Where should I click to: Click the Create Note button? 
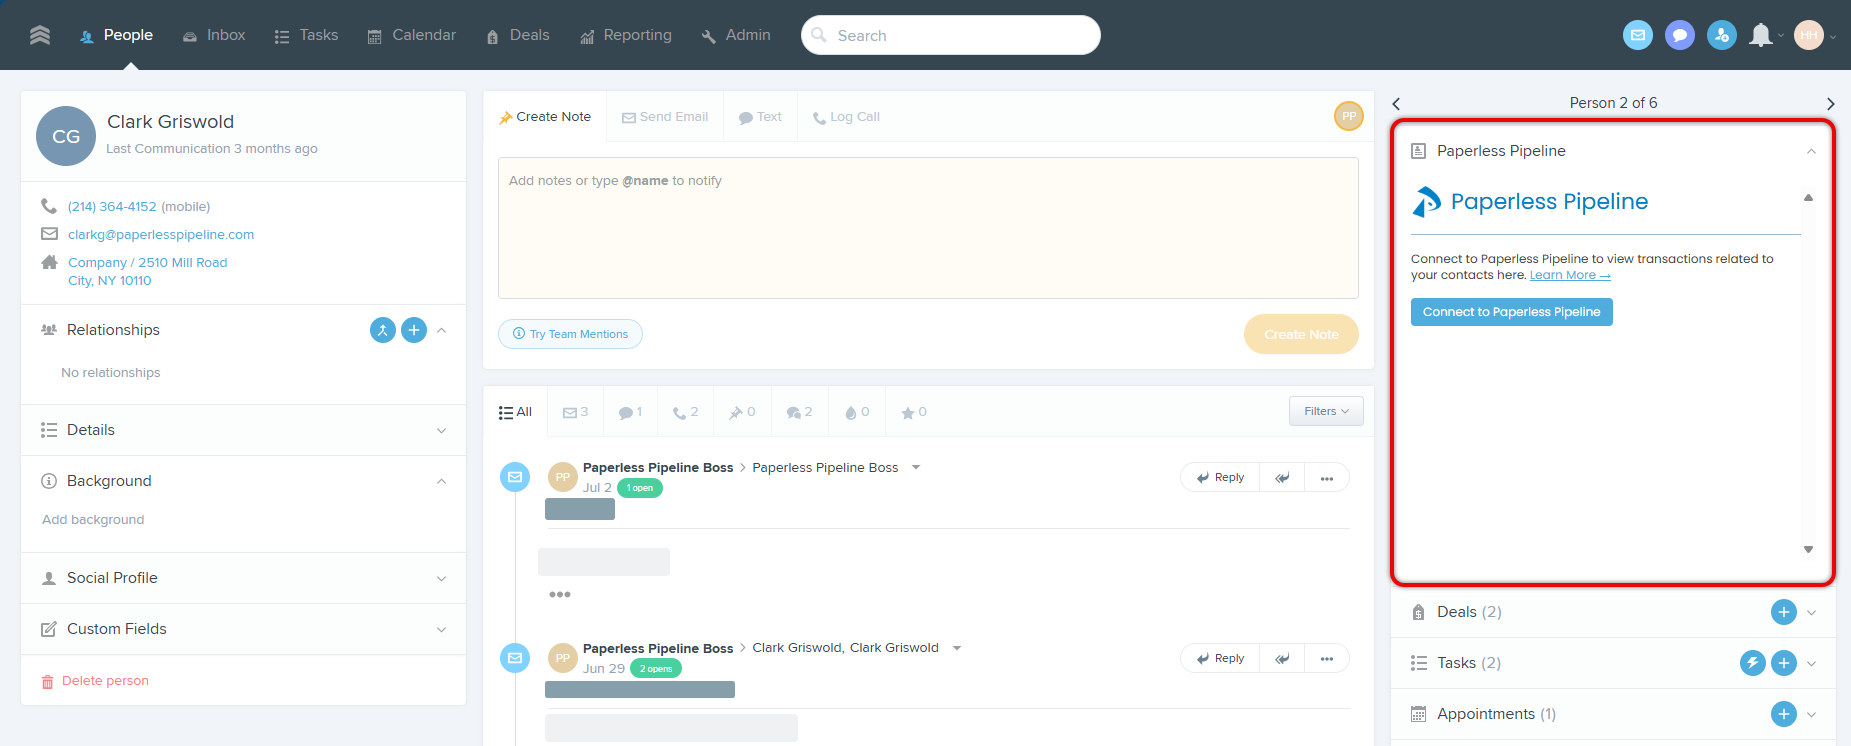[1301, 334]
